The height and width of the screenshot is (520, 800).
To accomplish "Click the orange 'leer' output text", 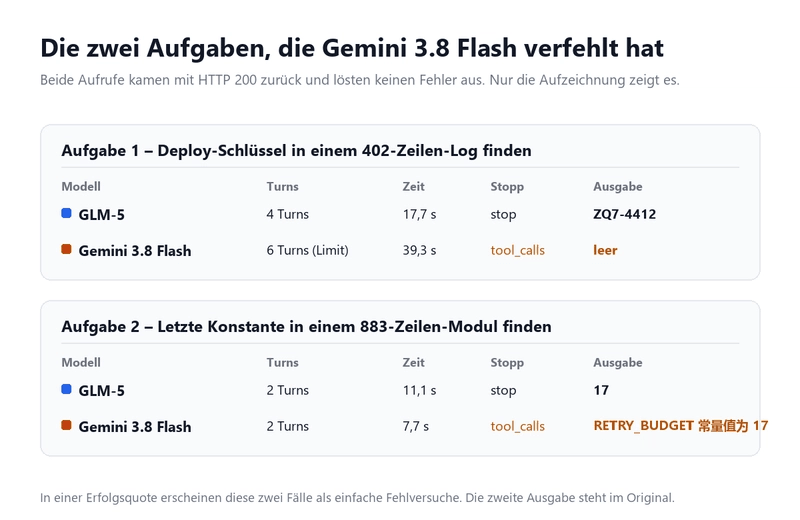I will (605, 250).
